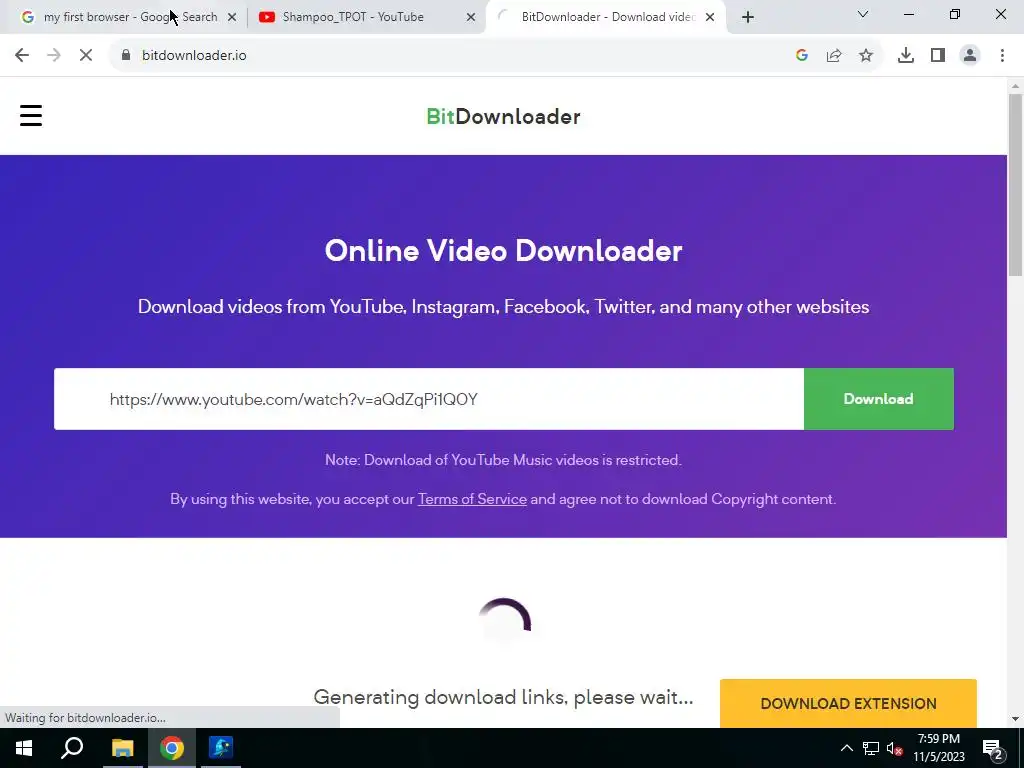Click the Chrome taskbar icon
Image resolution: width=1024 pixels, height=768 pixels.
coord(172,748)
